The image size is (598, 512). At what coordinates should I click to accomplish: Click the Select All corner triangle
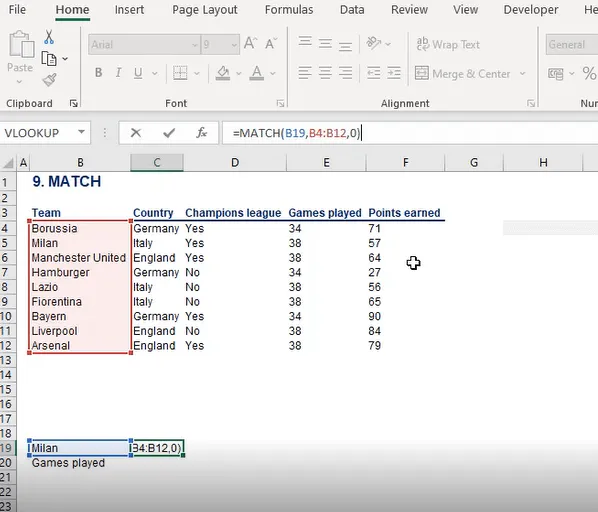point(8,164)
